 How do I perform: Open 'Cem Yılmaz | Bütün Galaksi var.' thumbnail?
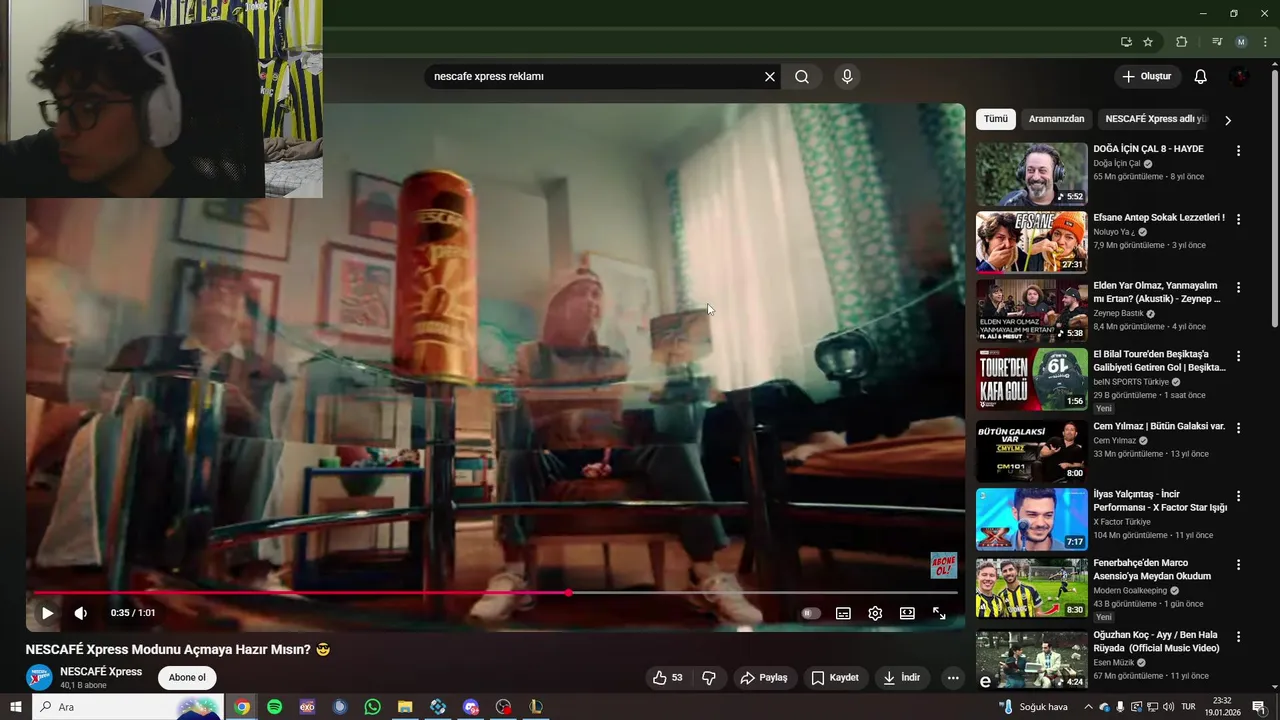click(x=1031, y=451)
